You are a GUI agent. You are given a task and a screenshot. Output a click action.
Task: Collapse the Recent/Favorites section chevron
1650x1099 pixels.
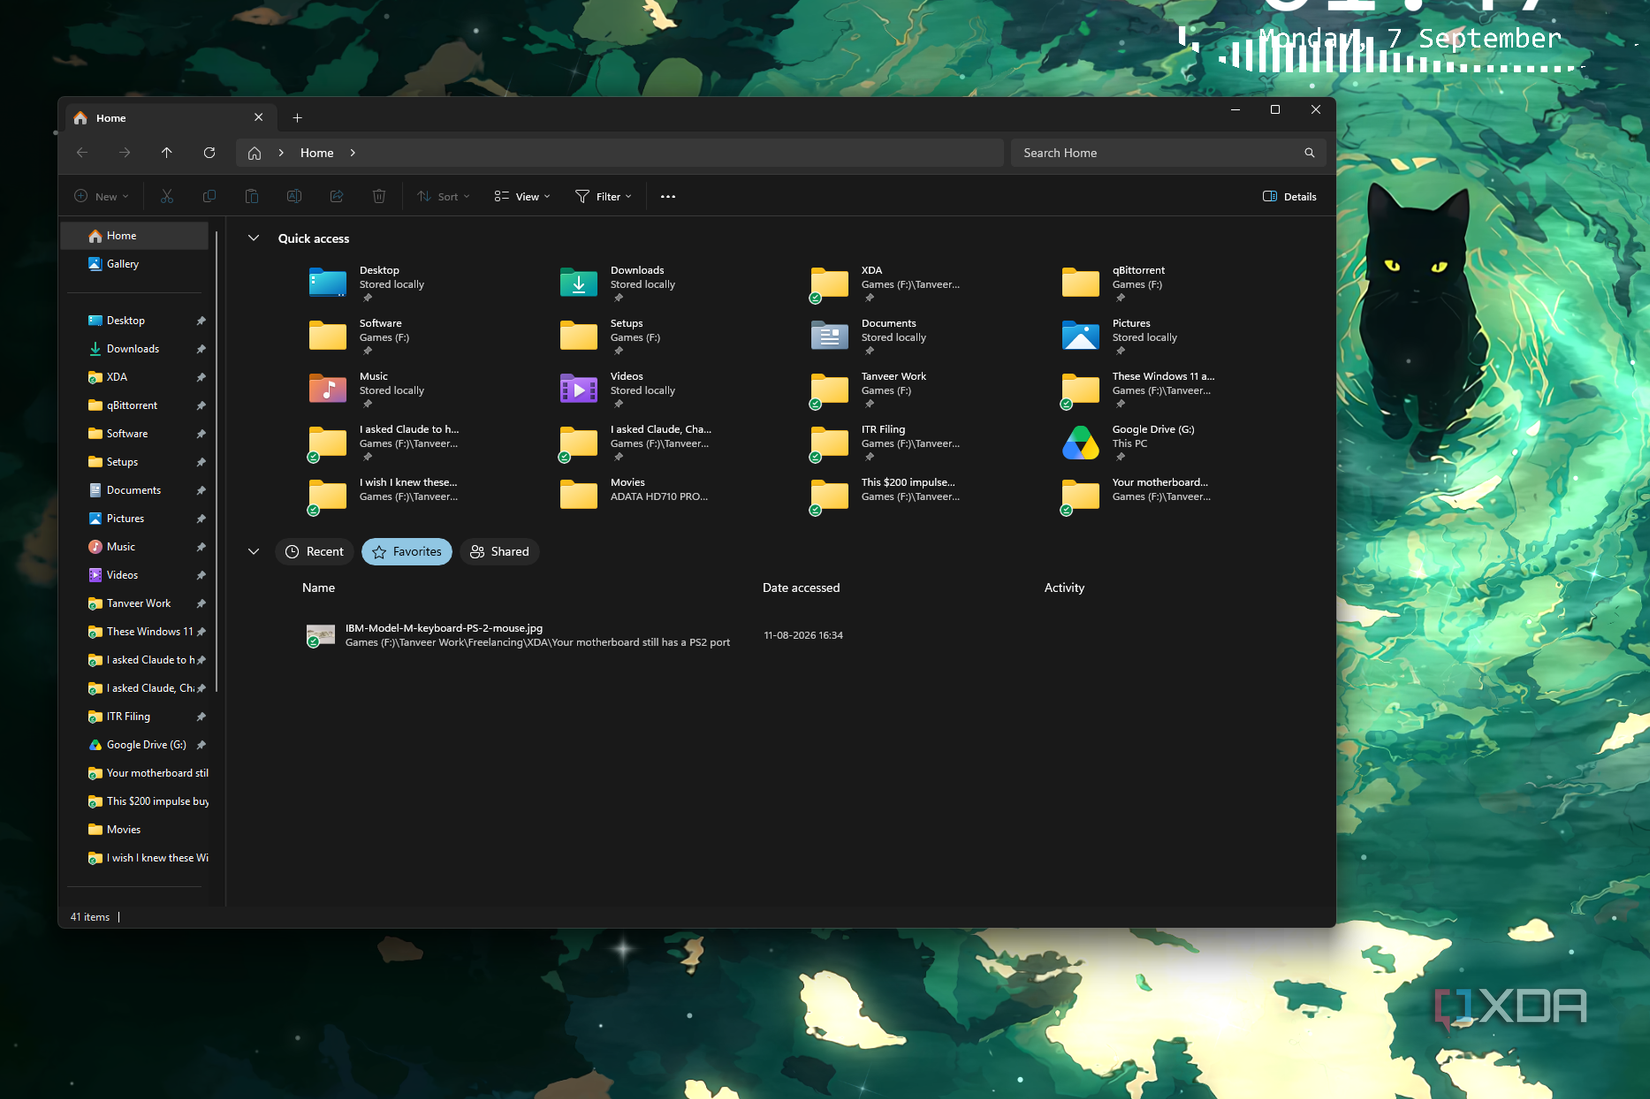point(253,551)
